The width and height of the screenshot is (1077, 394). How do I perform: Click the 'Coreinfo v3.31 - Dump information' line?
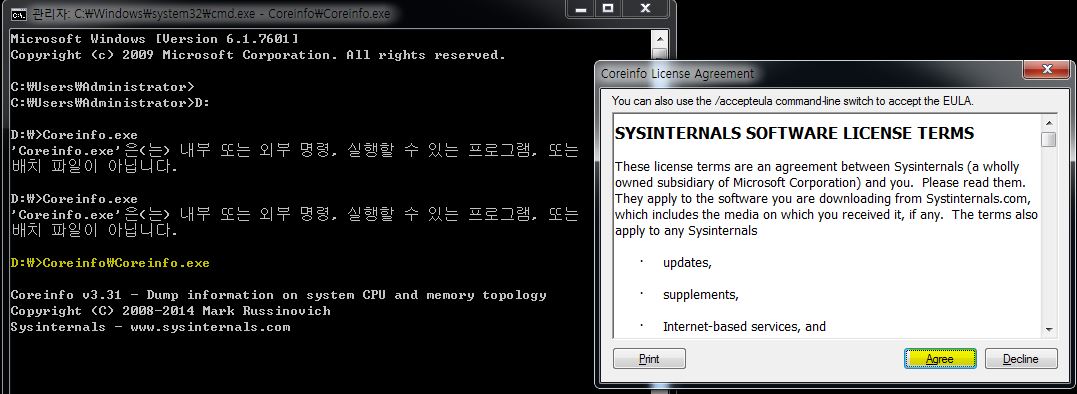[279, 295]
